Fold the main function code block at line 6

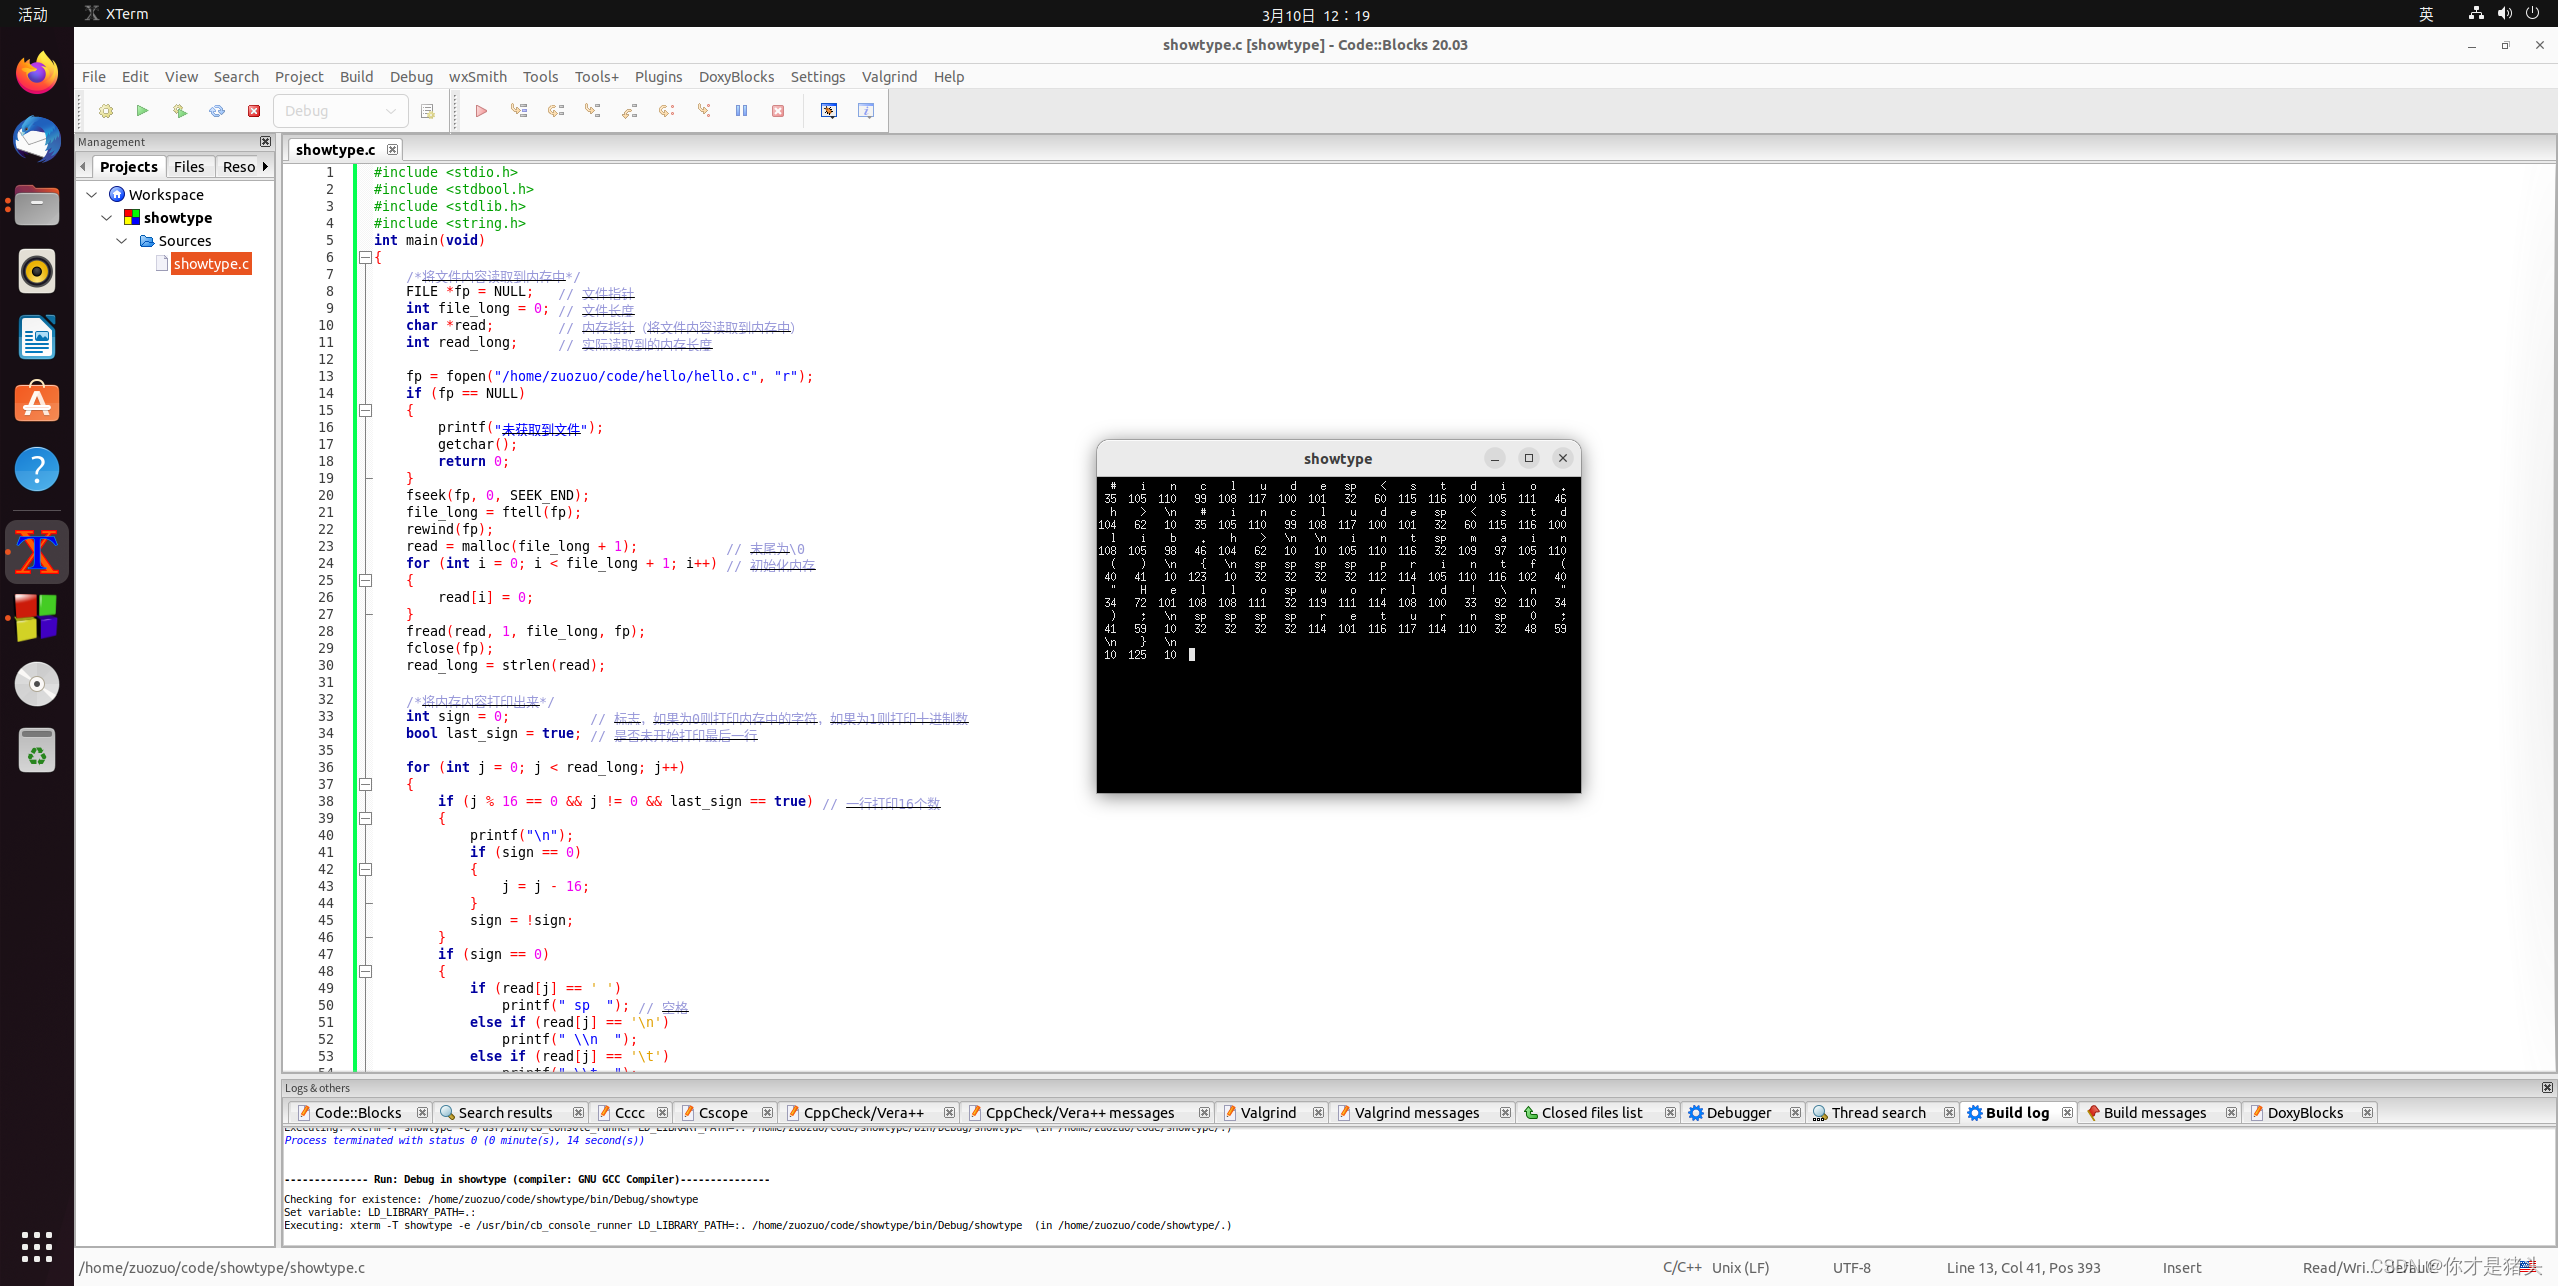366,257
